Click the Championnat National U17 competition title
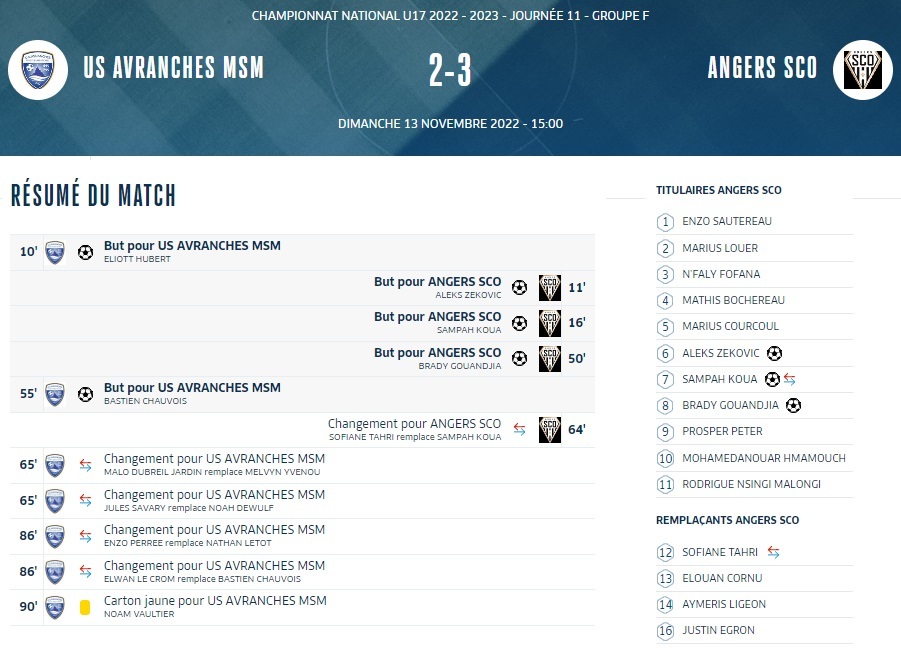 [450, 16]
